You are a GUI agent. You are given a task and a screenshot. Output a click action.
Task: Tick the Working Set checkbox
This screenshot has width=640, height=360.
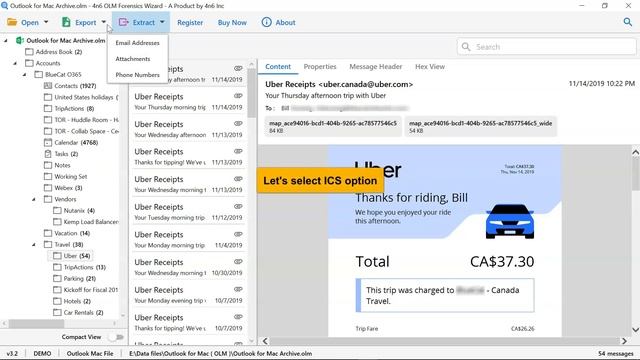pos(48,177)
